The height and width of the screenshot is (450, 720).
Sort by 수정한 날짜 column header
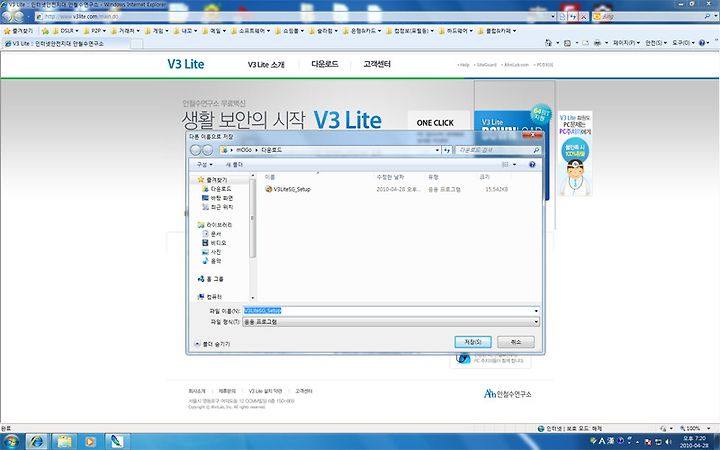pyautogui.click(x=390, y=177)
